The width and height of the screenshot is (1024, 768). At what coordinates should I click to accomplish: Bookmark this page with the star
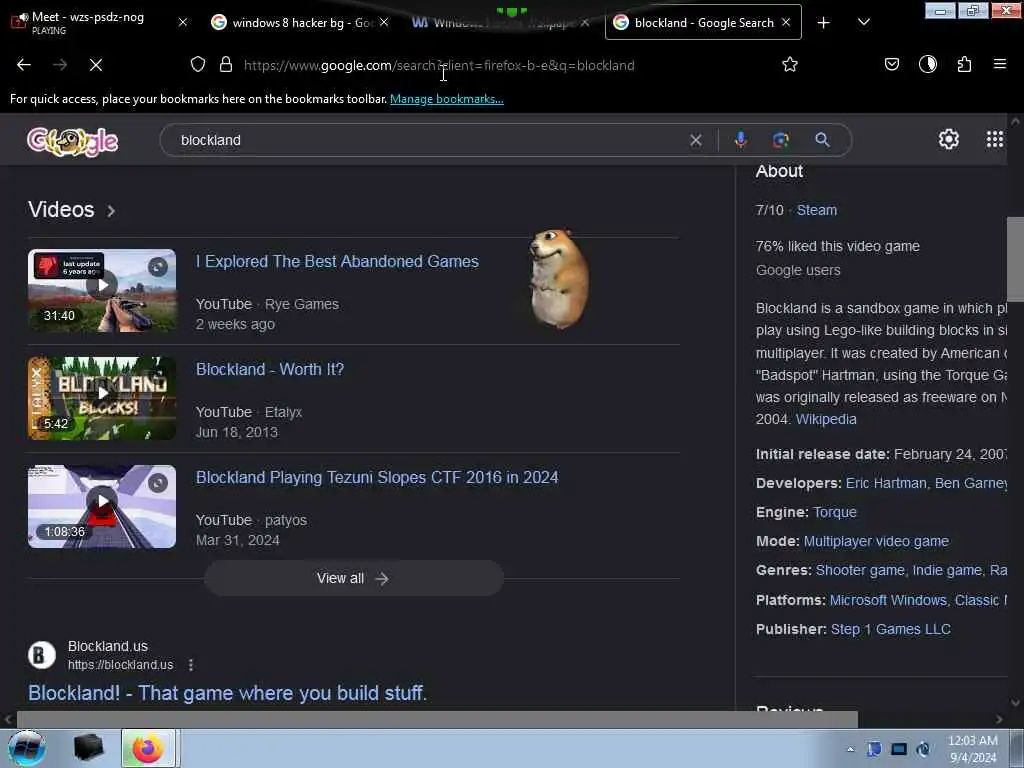pos(790,64)
